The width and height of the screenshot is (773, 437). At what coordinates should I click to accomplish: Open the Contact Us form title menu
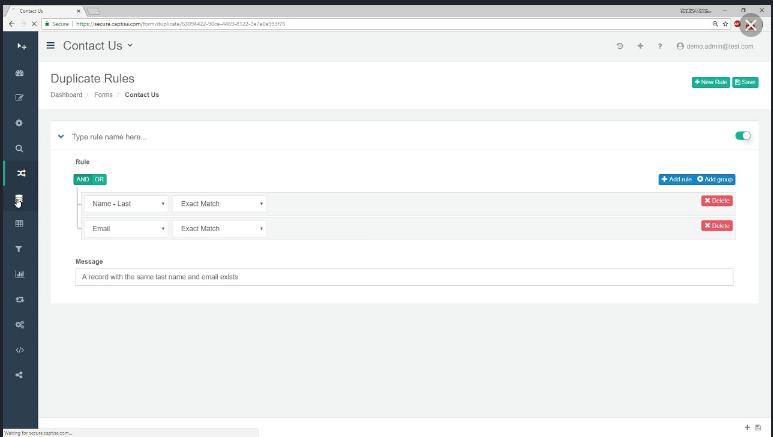coord(98,46)
